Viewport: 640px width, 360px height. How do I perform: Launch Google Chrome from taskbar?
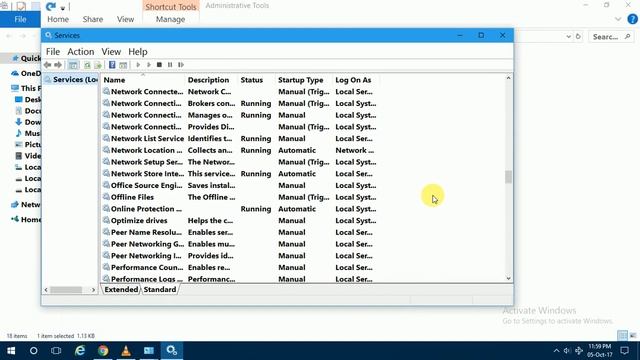[103, 351]
